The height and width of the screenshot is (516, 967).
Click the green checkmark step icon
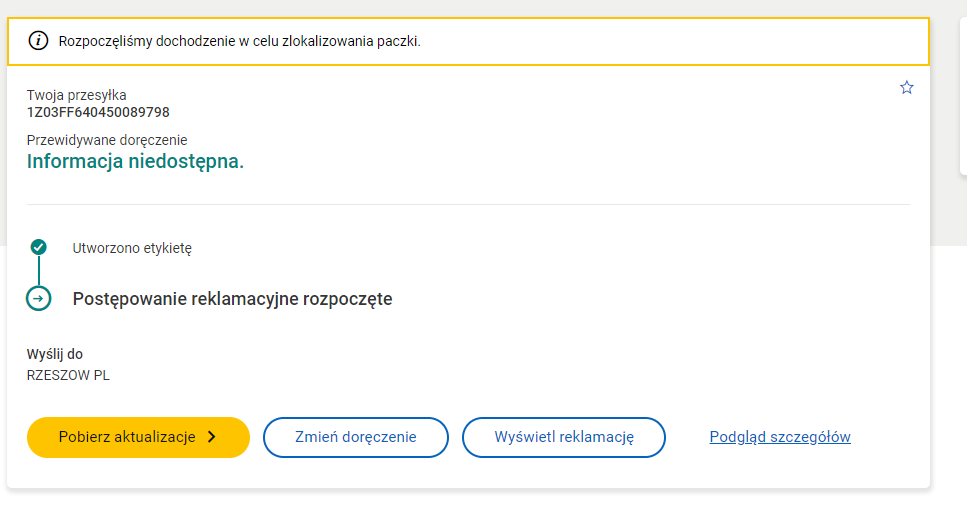(38, 247)
